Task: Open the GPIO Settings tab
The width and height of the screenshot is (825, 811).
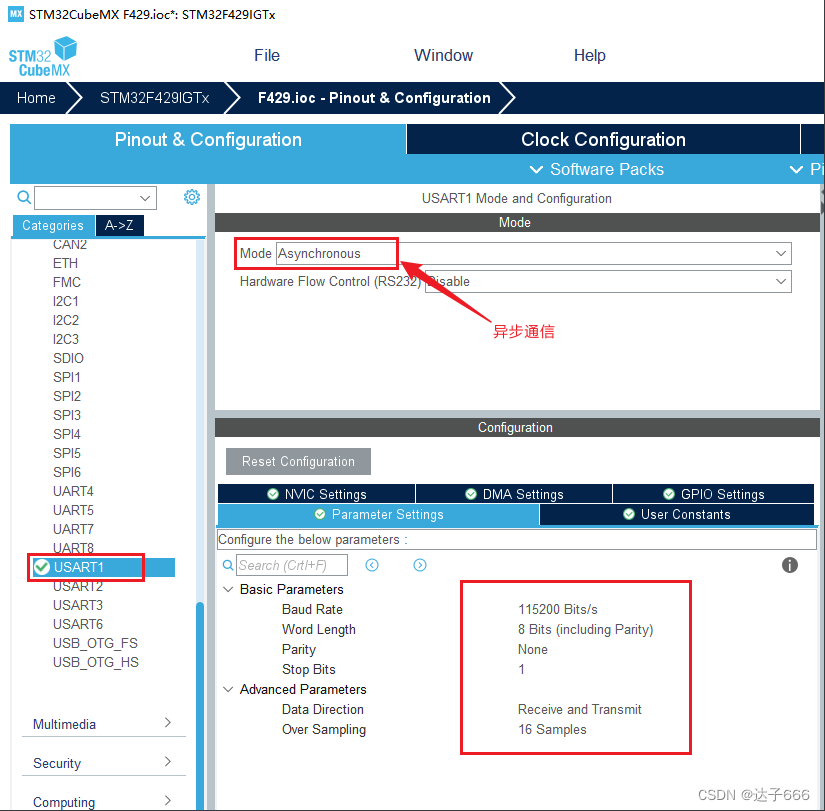Action: (713, 494)
